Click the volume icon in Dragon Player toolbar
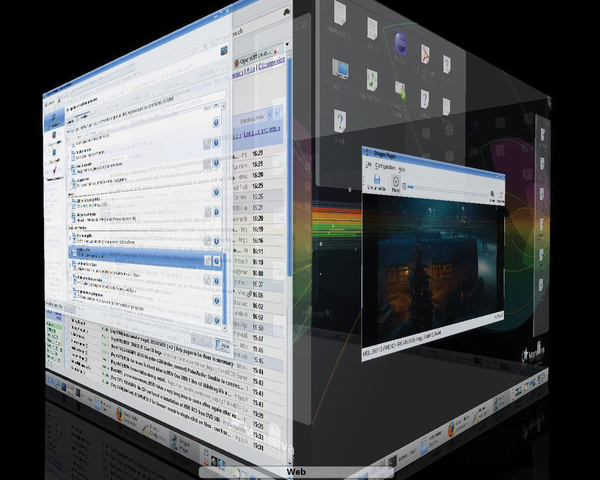Screen dimensions: 600x480 tap(492, 196)
